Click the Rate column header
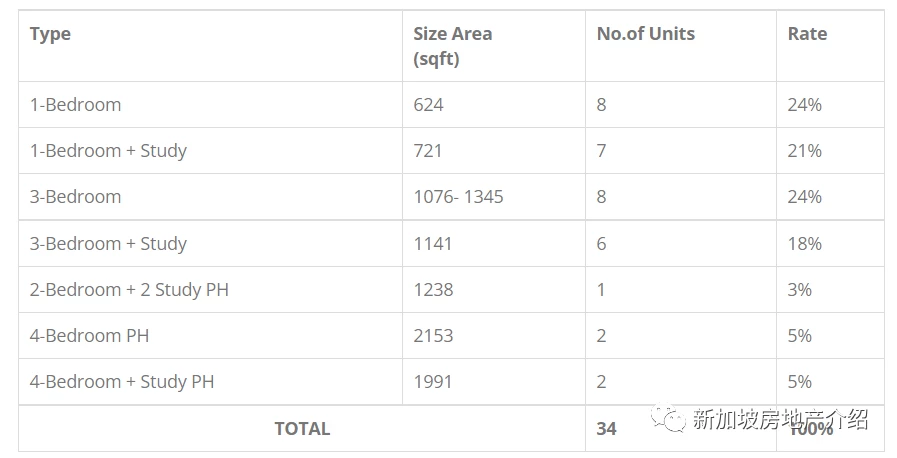Screen dimensions: 897x458 (807, 34)
